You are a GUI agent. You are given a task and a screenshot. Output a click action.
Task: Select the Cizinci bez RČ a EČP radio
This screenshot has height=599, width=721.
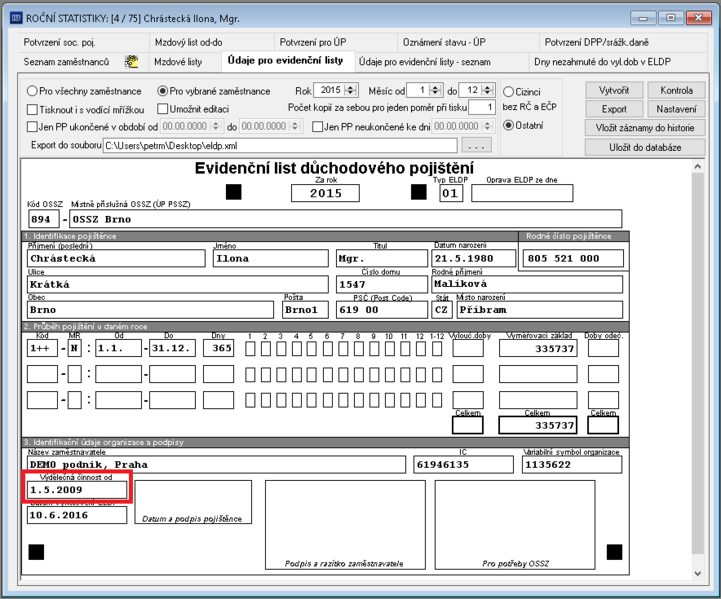point(508,91)
